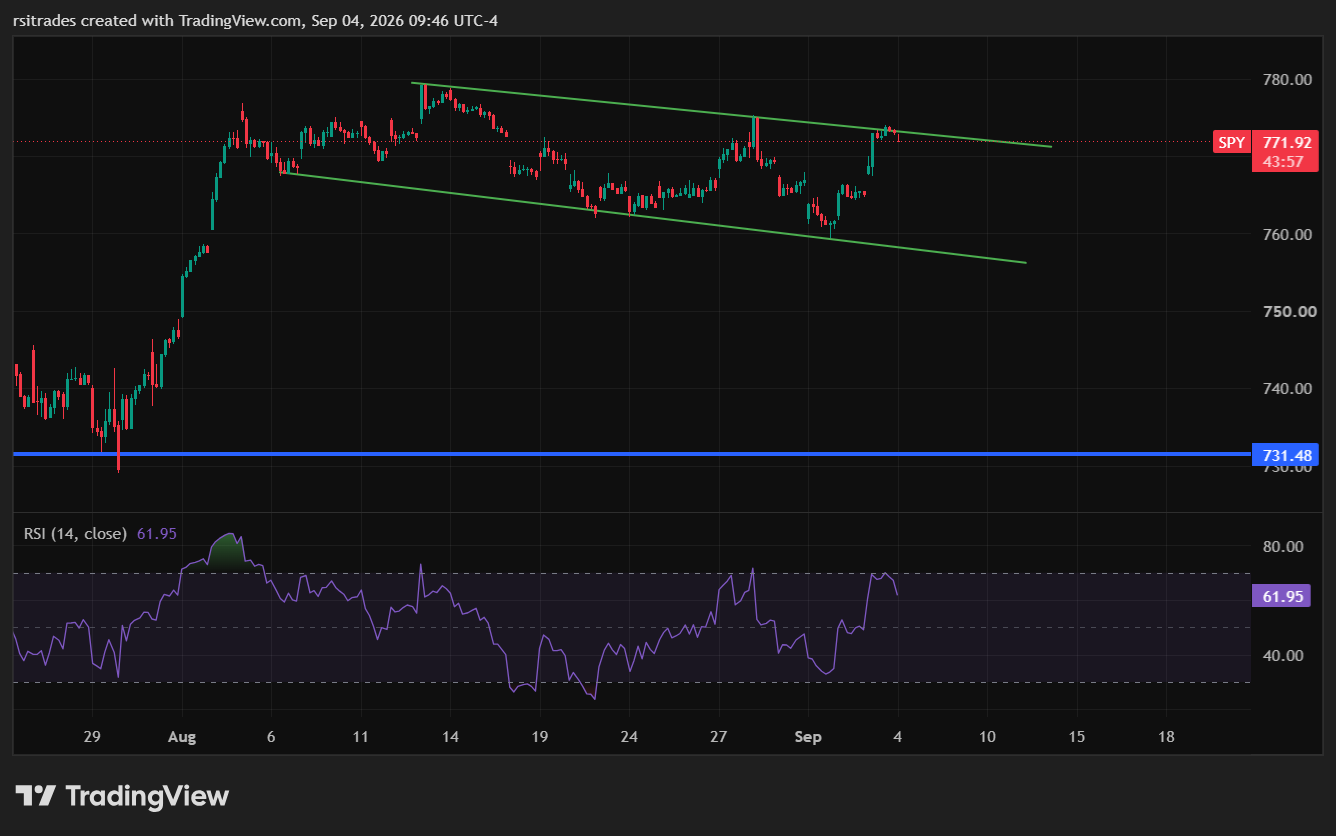Click the "24" date label on time axis

tap(629, 737)
